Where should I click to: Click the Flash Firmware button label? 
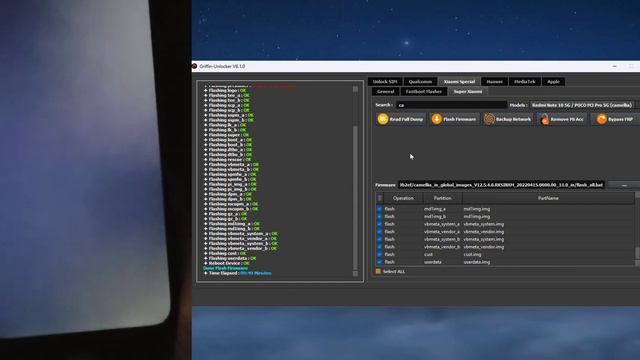[460, 119]
